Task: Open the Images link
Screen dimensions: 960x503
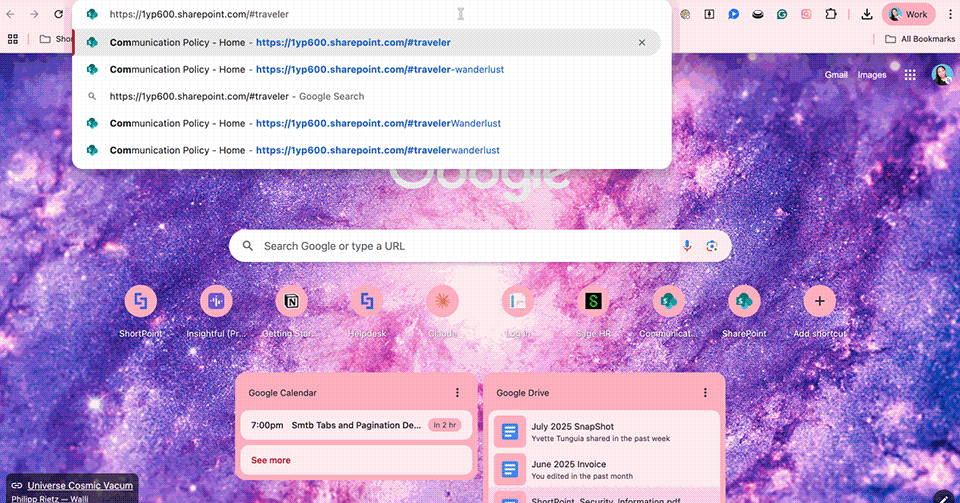Action: pos(872,75)
